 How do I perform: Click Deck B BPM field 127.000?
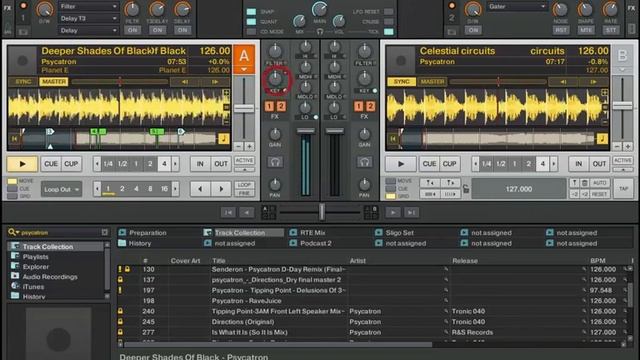coord(519,189)
